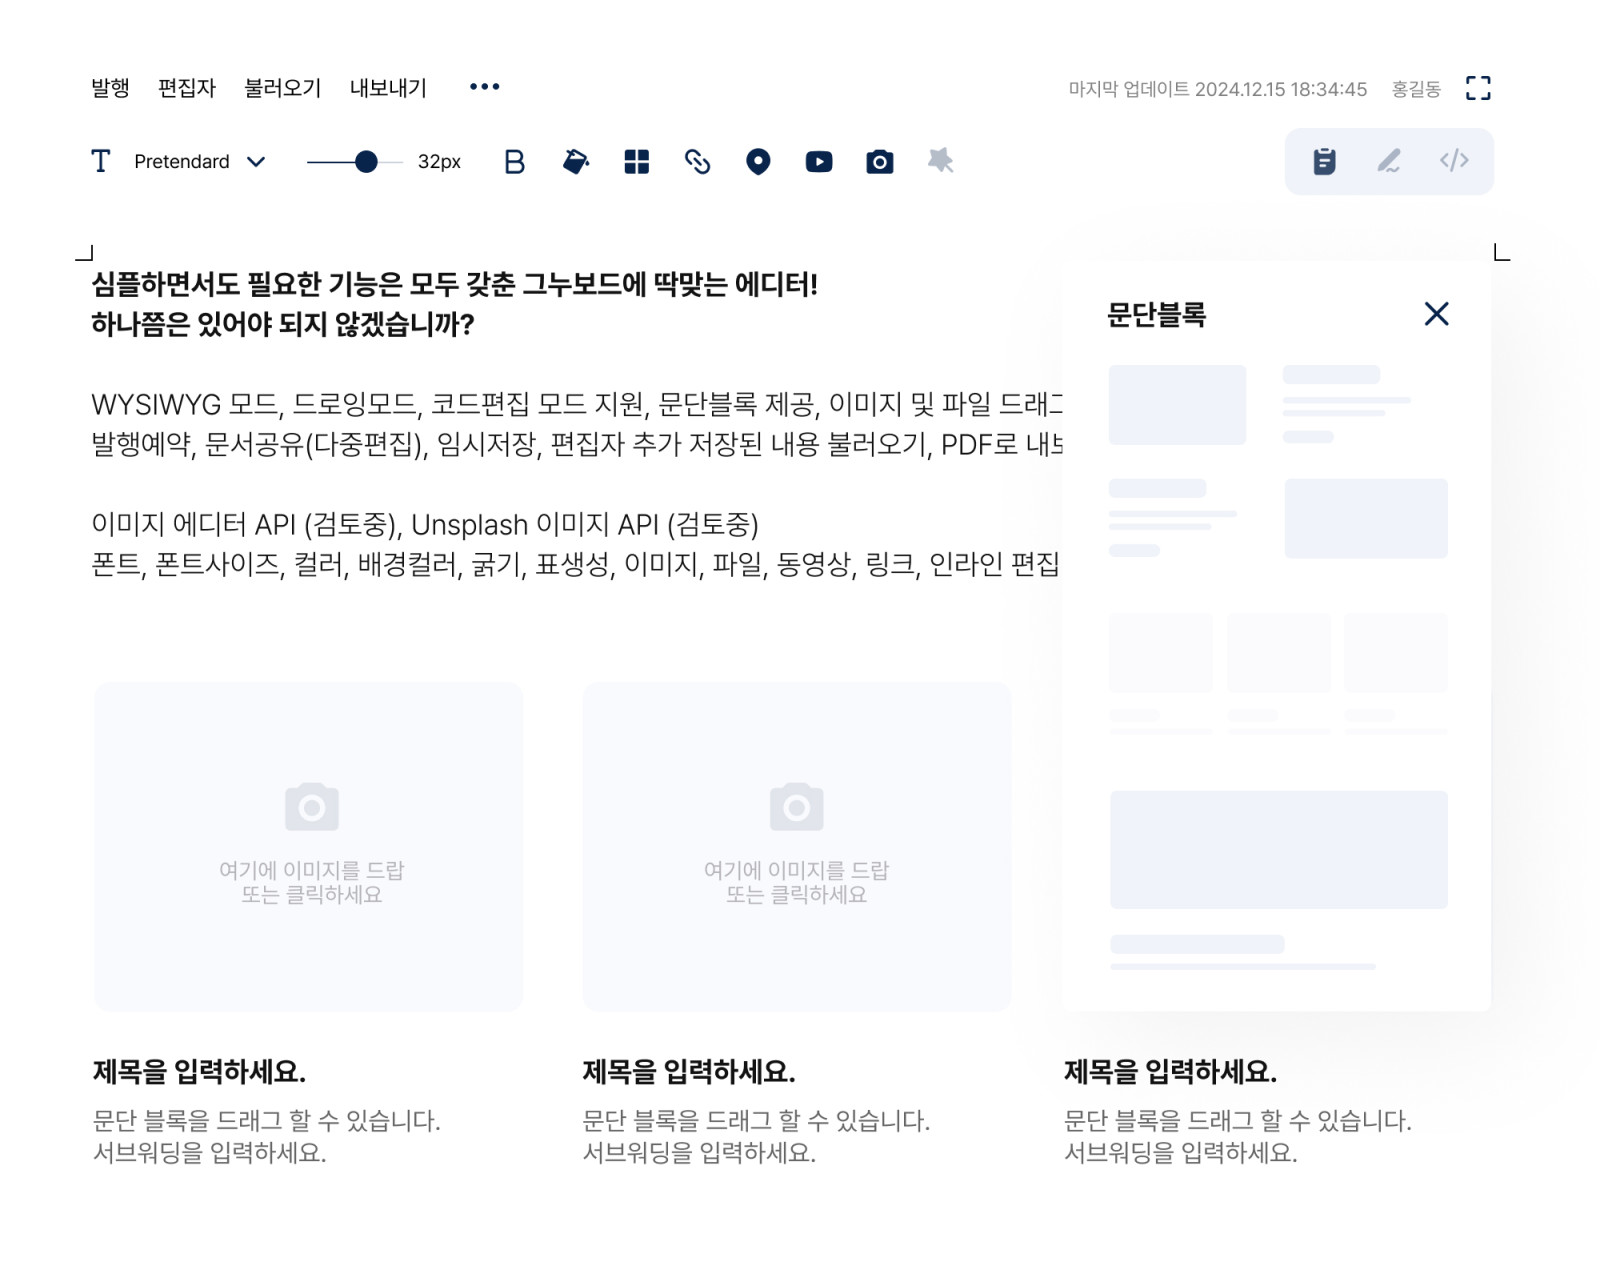The height and width of the screenshot is (1266, 1600).
Task: Close the 문단블록 panel
Action: click(1436, 314)
